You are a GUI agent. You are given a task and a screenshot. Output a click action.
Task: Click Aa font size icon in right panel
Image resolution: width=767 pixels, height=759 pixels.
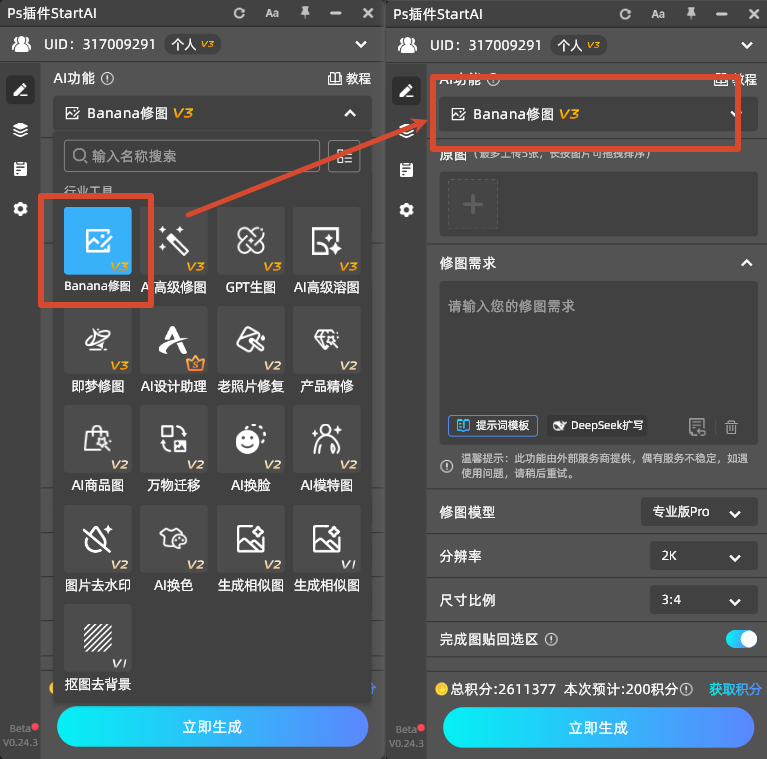658,14
